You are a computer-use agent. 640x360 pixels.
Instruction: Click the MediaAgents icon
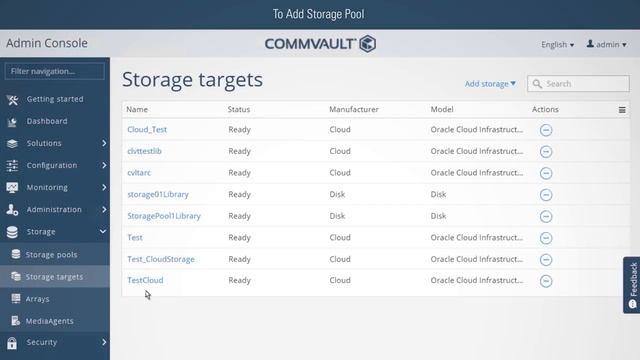tap(16, 321)
